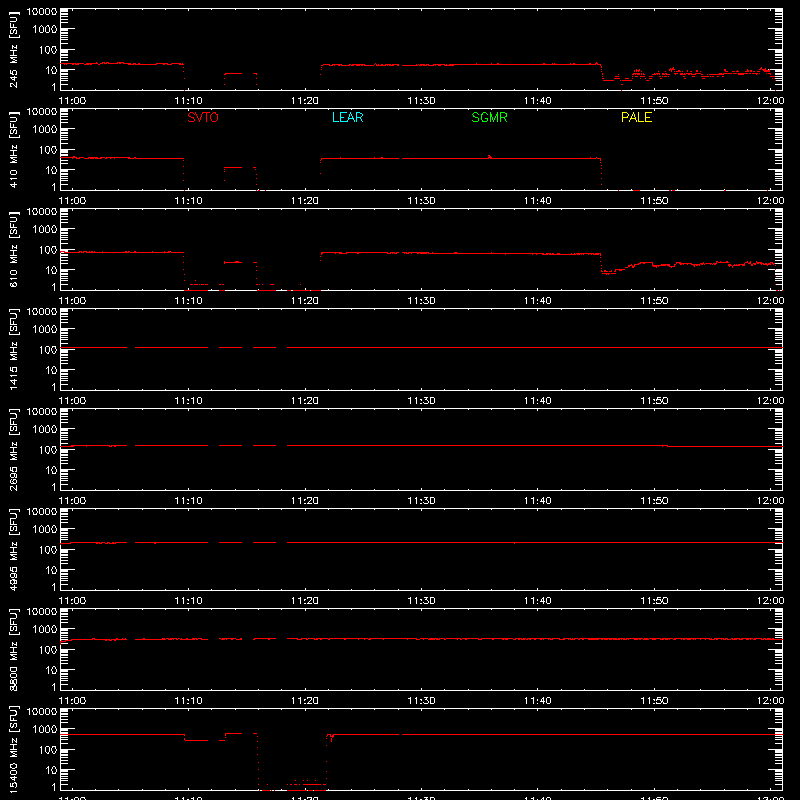Click the red 4995 MHz flux trace
The width and height of the screenshot is (800, 800).
point(421,542)
